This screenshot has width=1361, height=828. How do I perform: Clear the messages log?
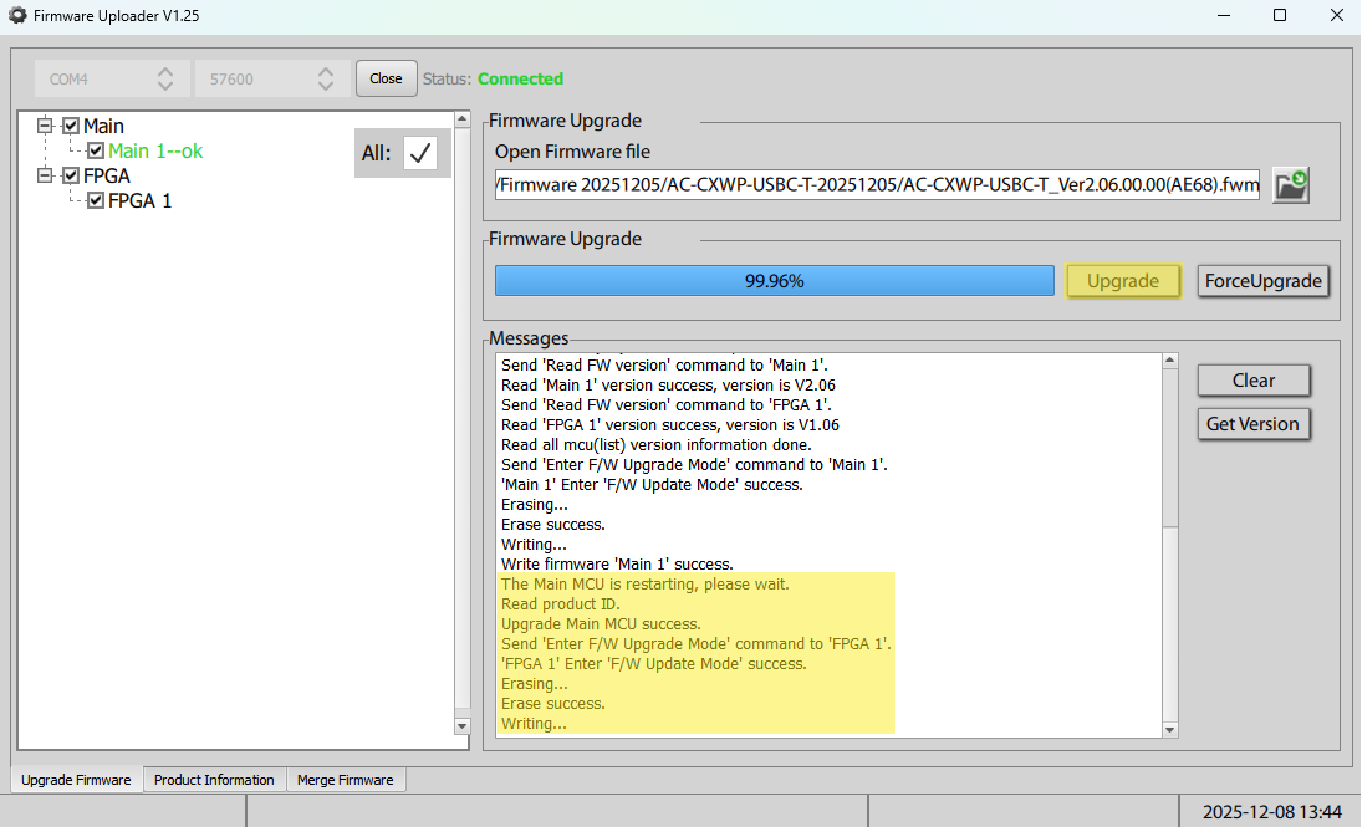click(1252, 381)
